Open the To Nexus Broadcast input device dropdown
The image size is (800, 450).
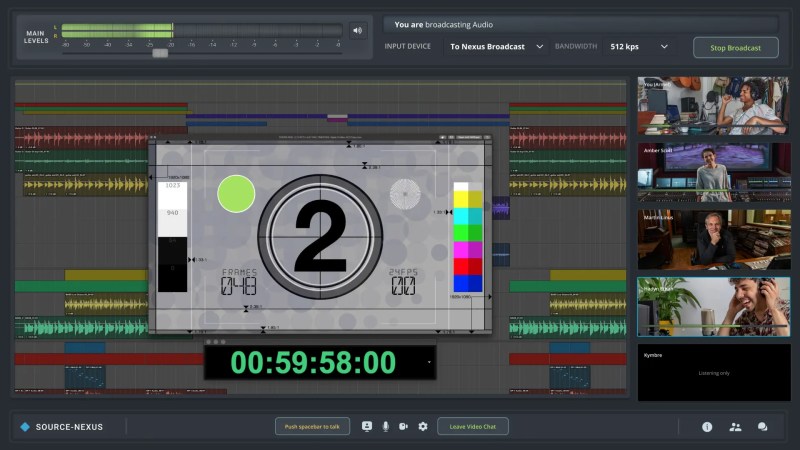pyautogui.click(x=496, y=46)
